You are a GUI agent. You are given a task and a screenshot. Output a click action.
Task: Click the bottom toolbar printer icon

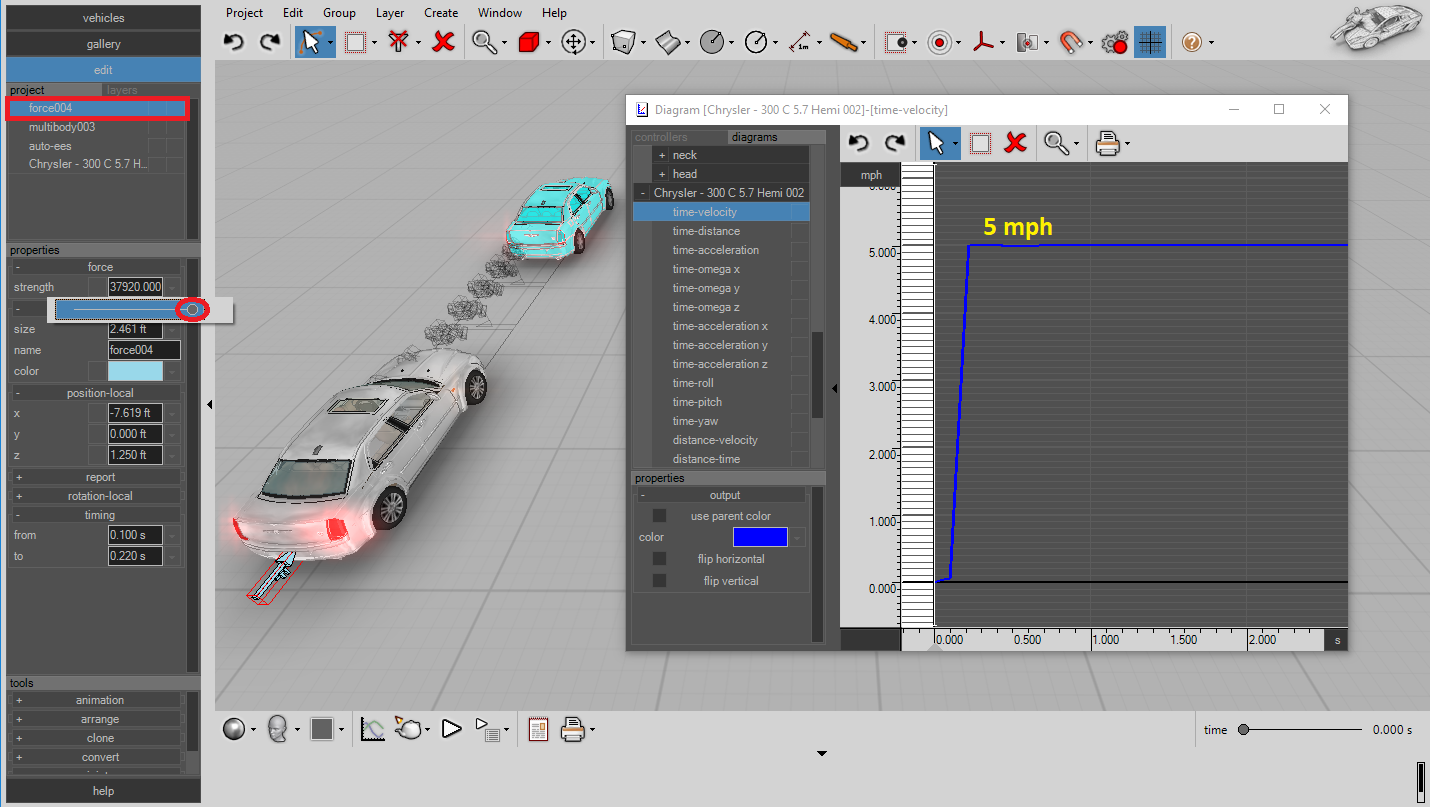(572, 729)
